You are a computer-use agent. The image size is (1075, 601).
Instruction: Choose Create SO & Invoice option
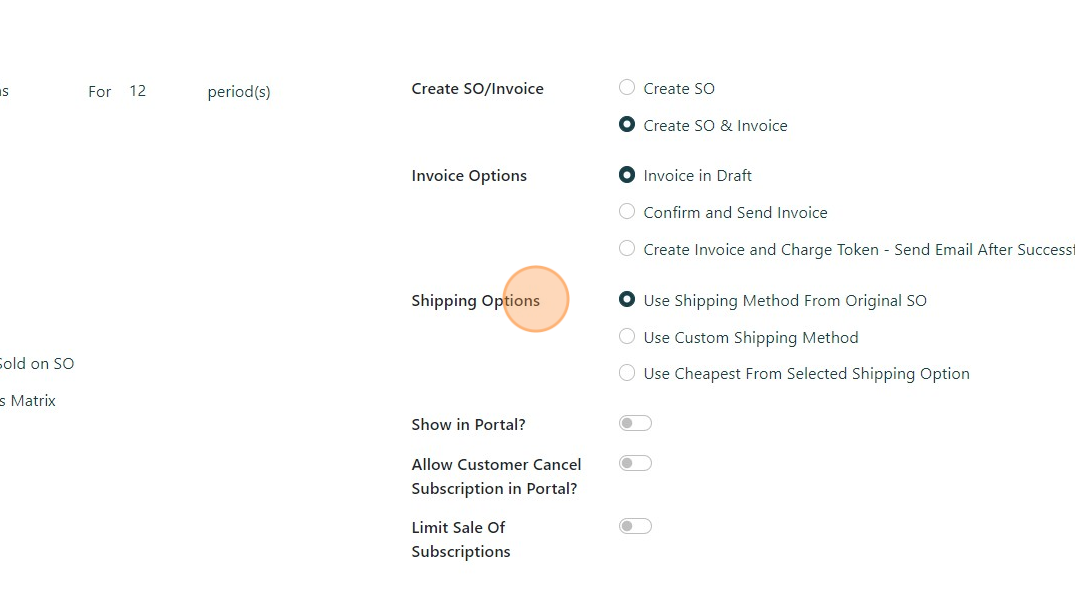click(x=627, y=125)
